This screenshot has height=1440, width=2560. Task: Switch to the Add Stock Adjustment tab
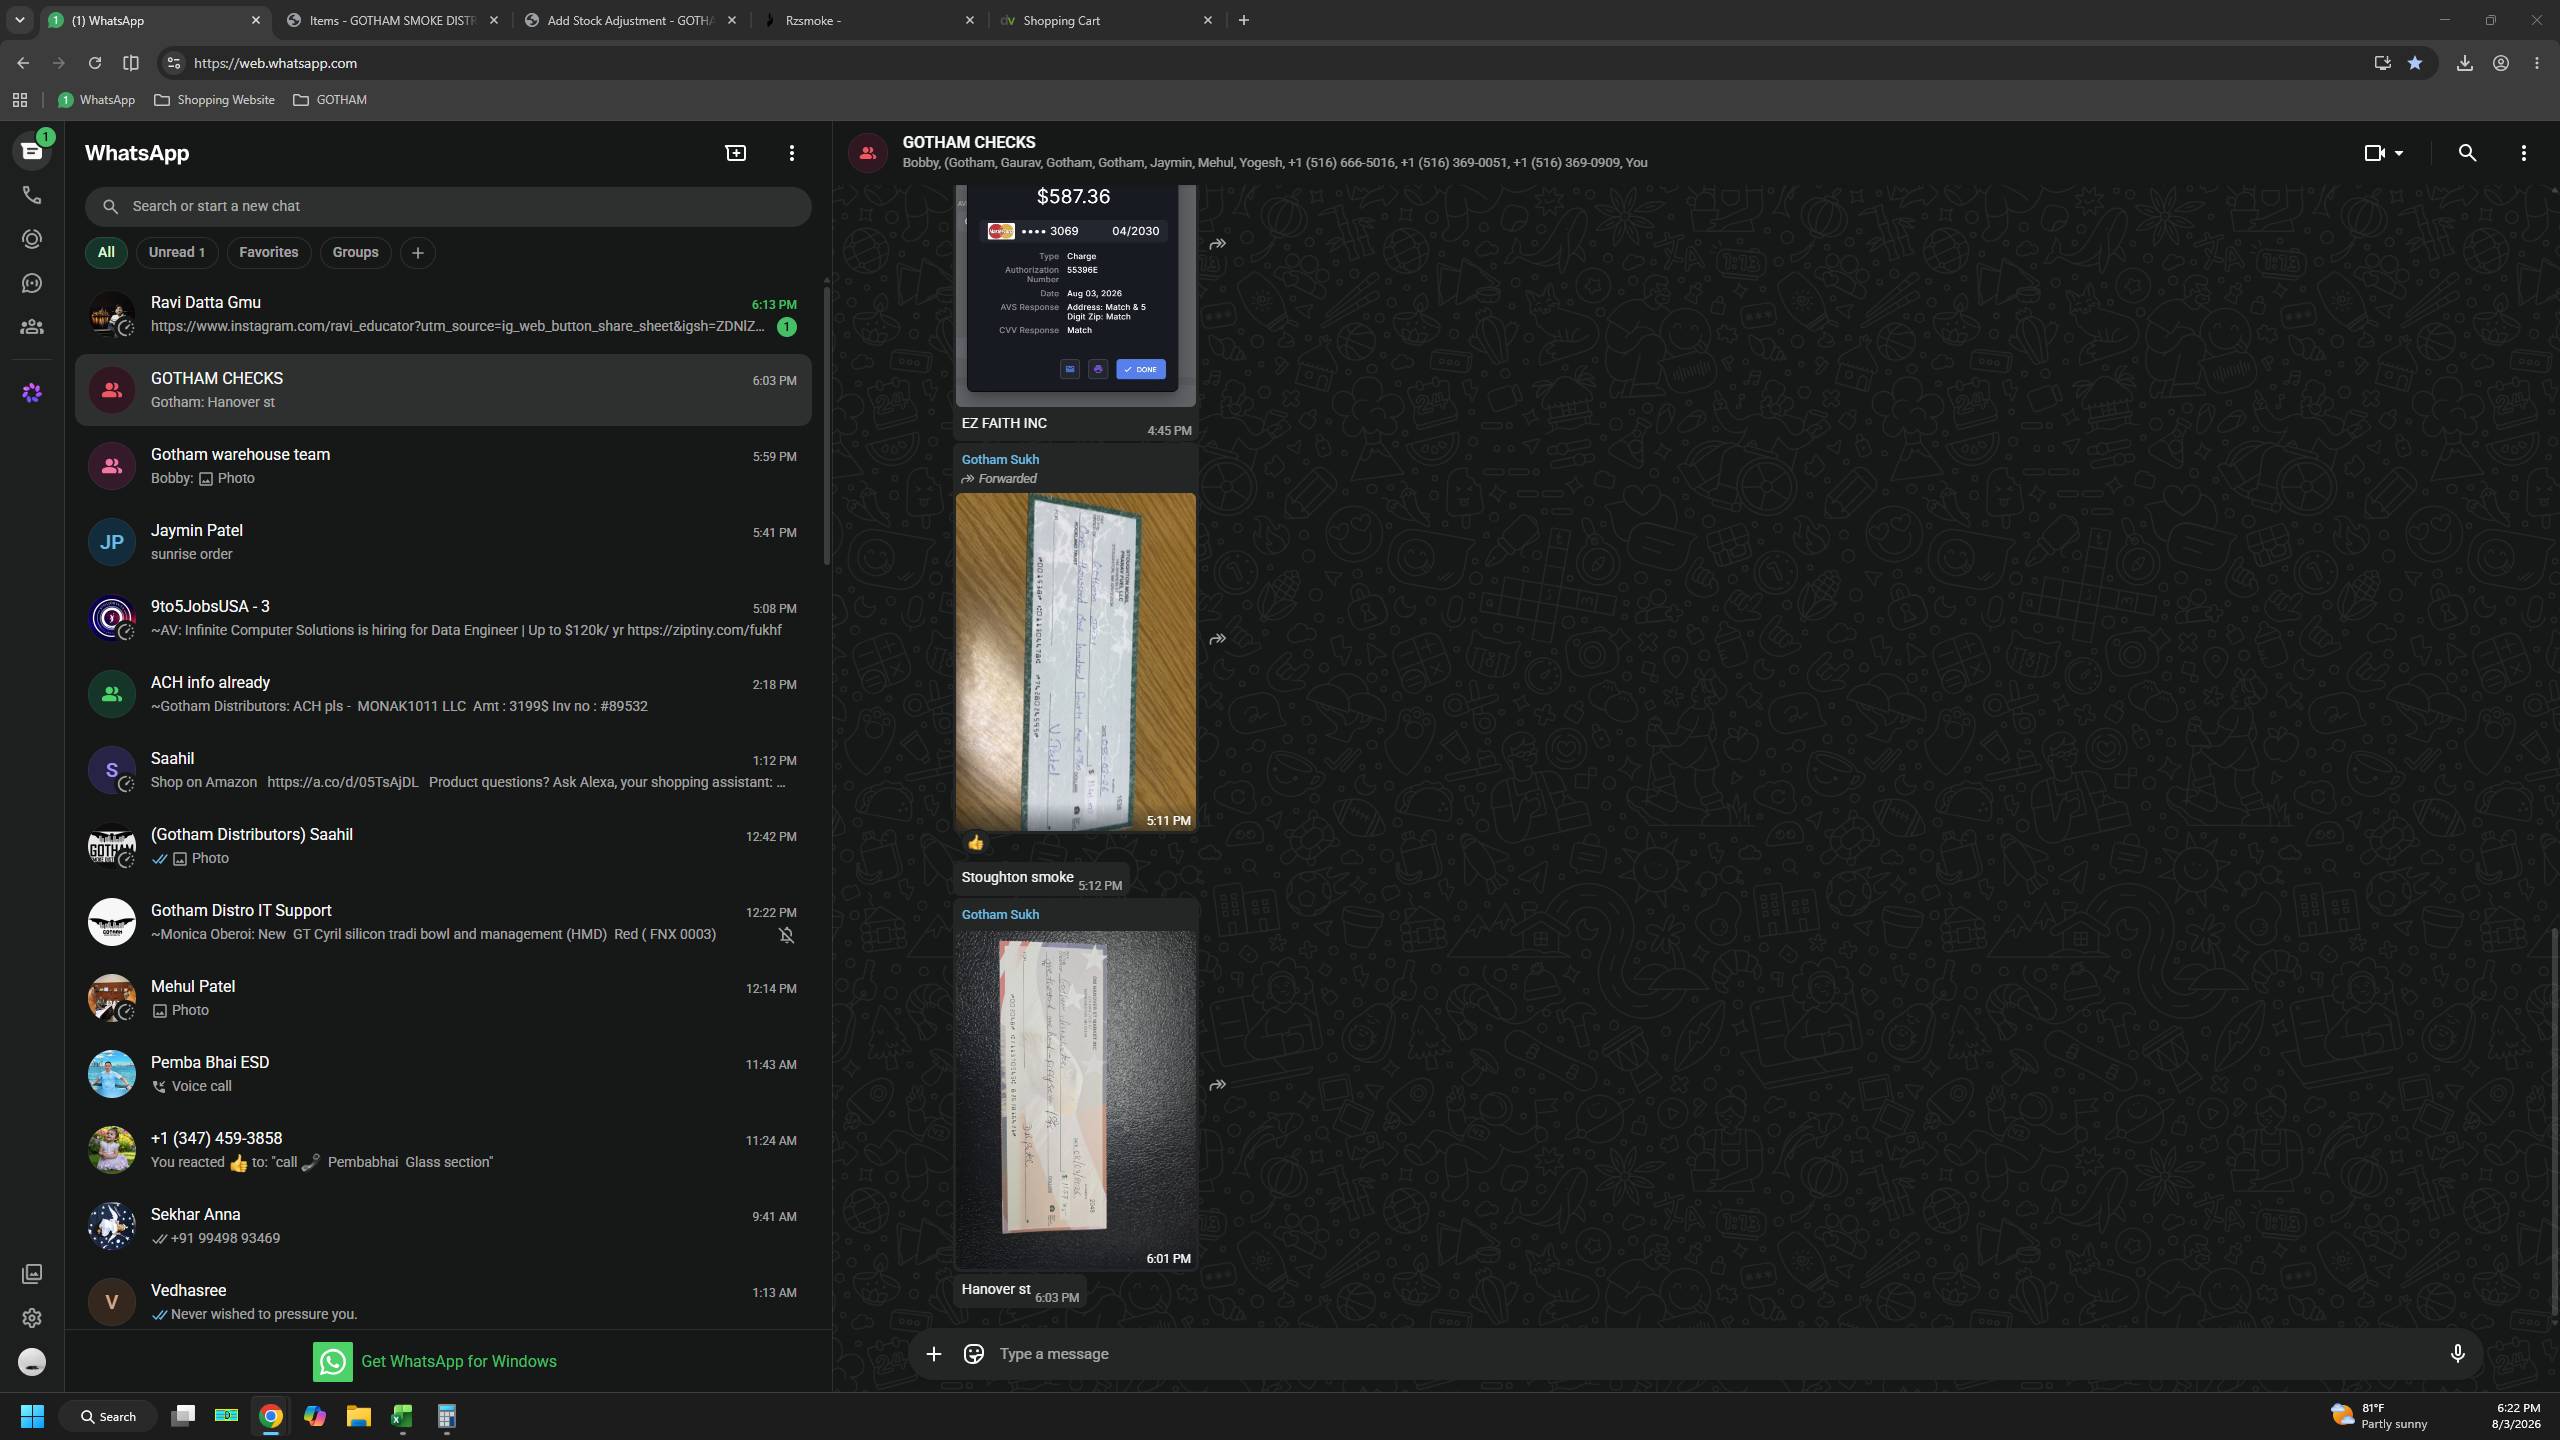tap(631, 20)
